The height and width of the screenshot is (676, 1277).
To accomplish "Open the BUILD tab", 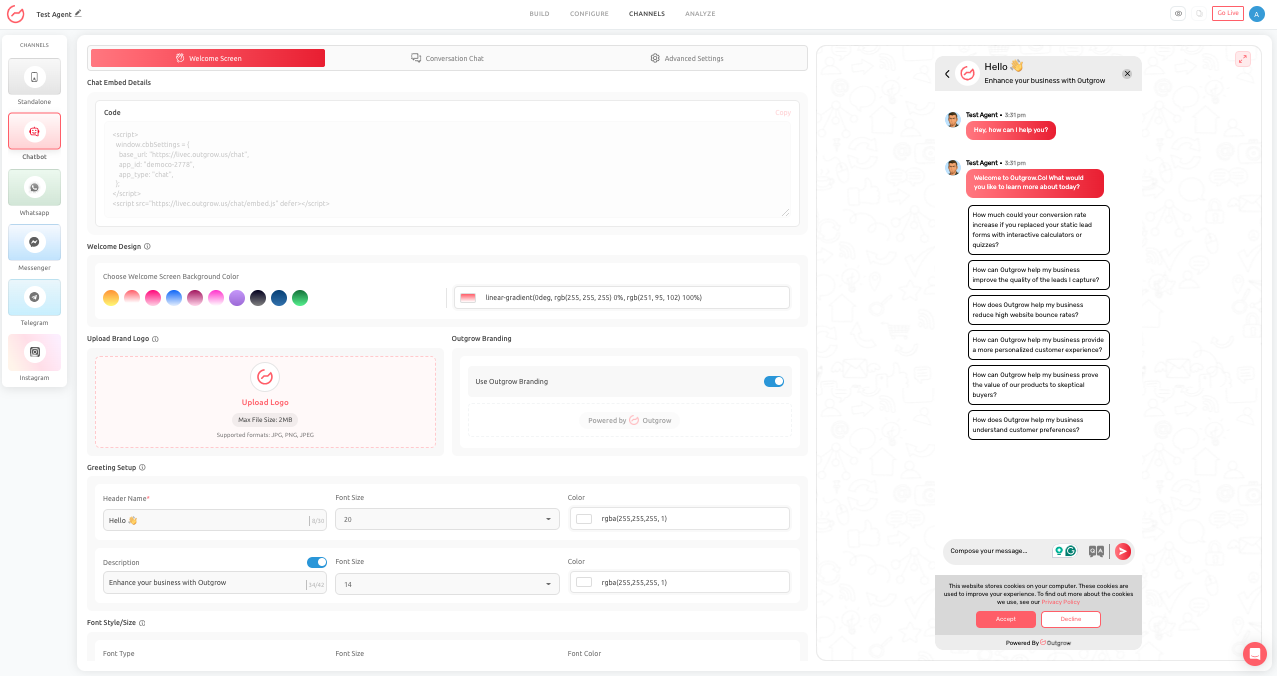I will tap(539, 14).
